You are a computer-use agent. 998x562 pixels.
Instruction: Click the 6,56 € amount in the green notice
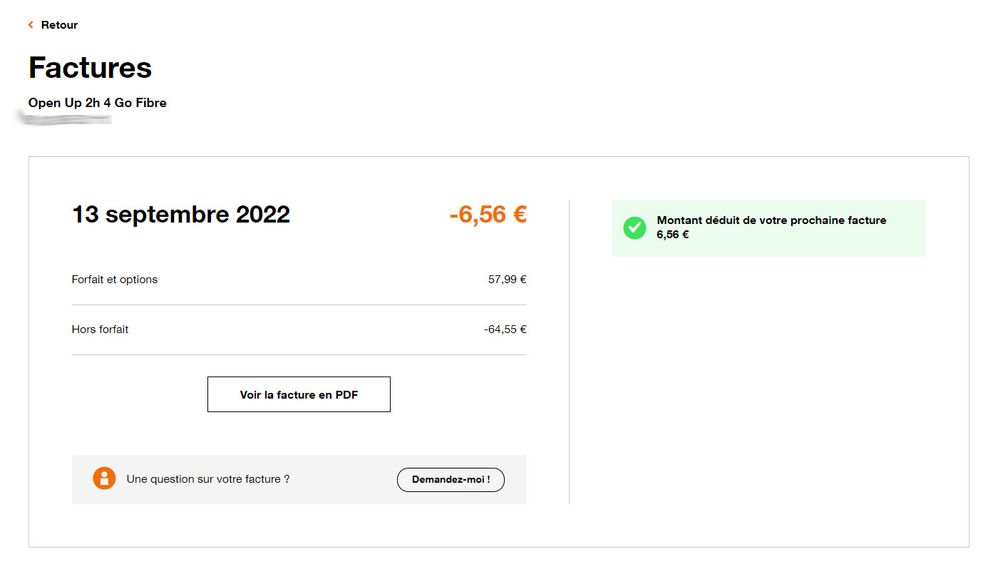coord(672,235)
